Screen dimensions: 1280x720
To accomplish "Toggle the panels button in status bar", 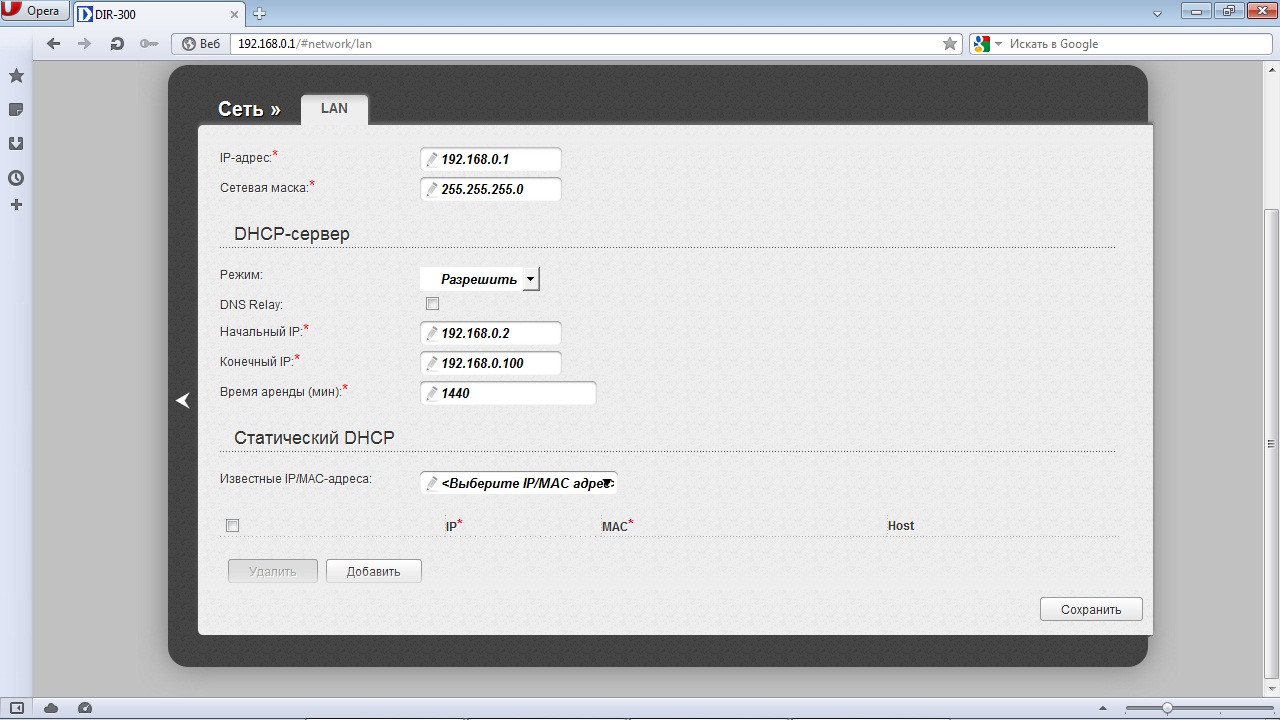I will click(16, 708).
